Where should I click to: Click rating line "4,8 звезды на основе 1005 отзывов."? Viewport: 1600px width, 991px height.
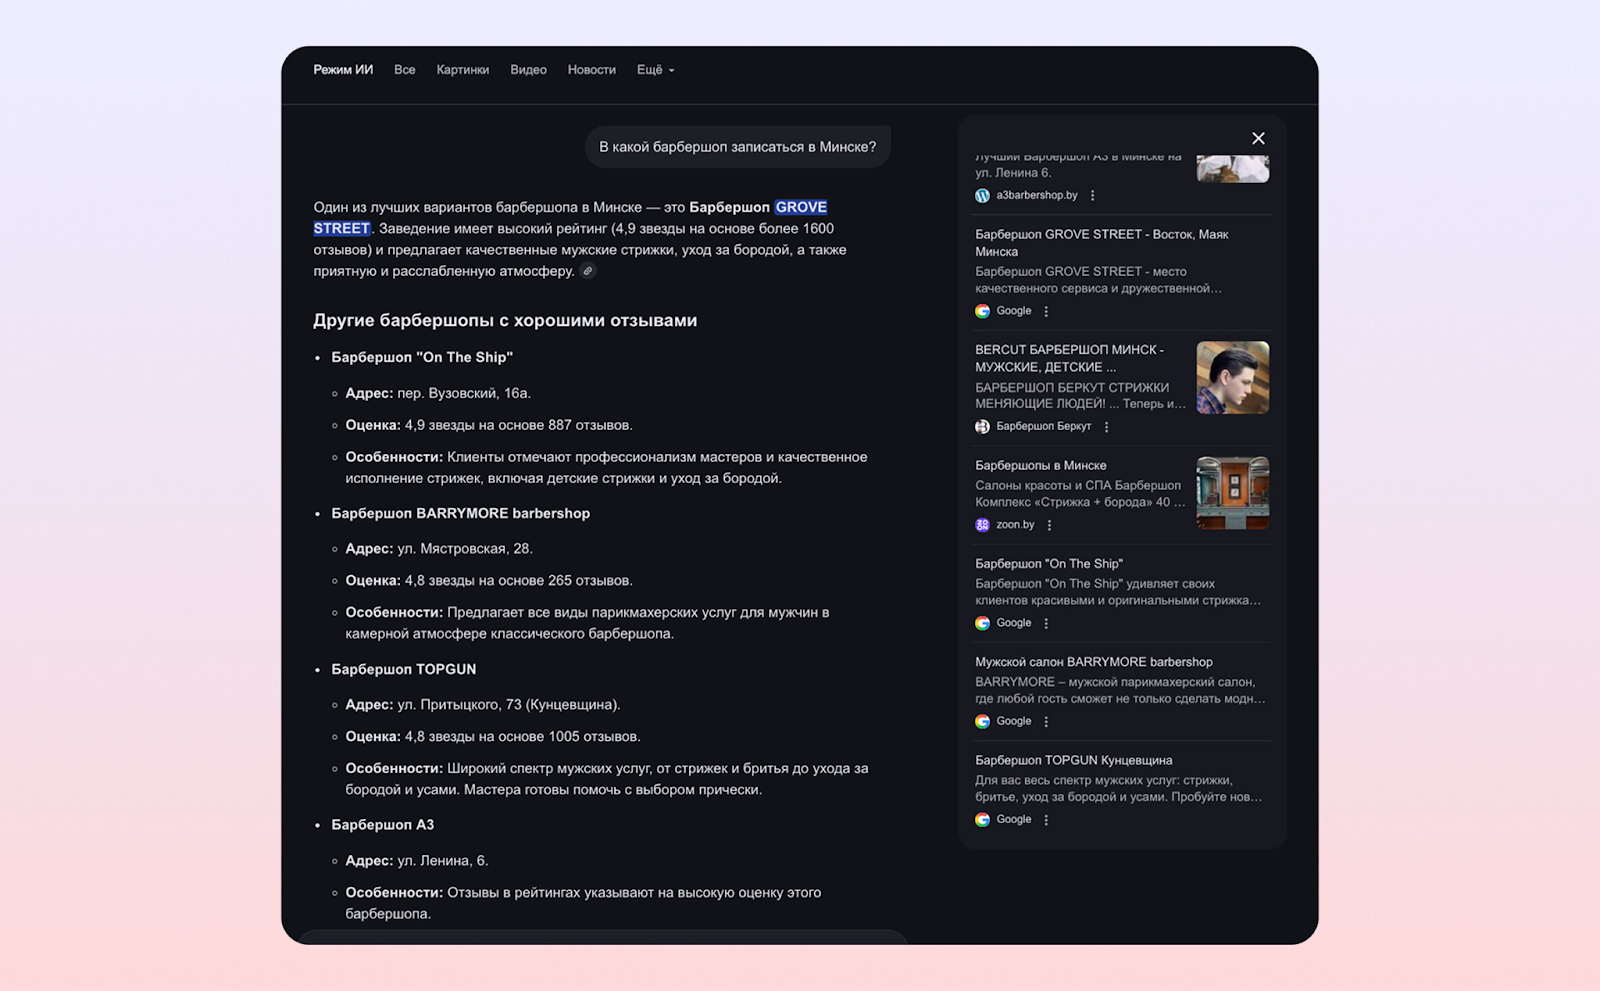coord(523,737)
